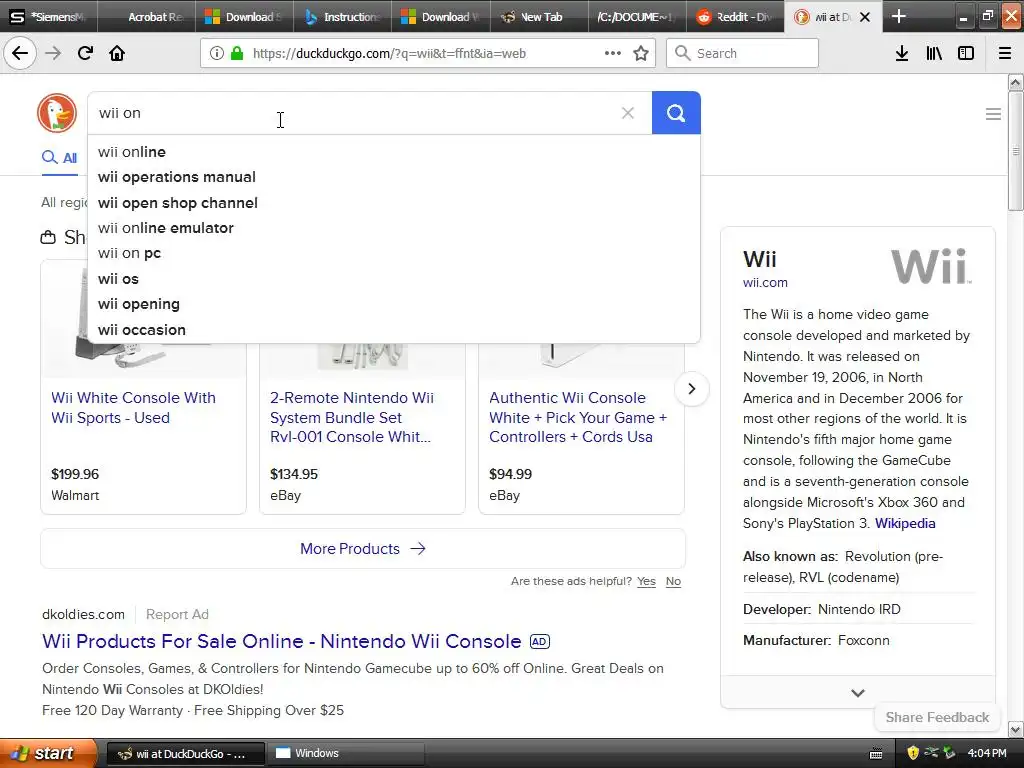
Task: Click in the DuckDuckGo search input
Action: tap(353, 113)
